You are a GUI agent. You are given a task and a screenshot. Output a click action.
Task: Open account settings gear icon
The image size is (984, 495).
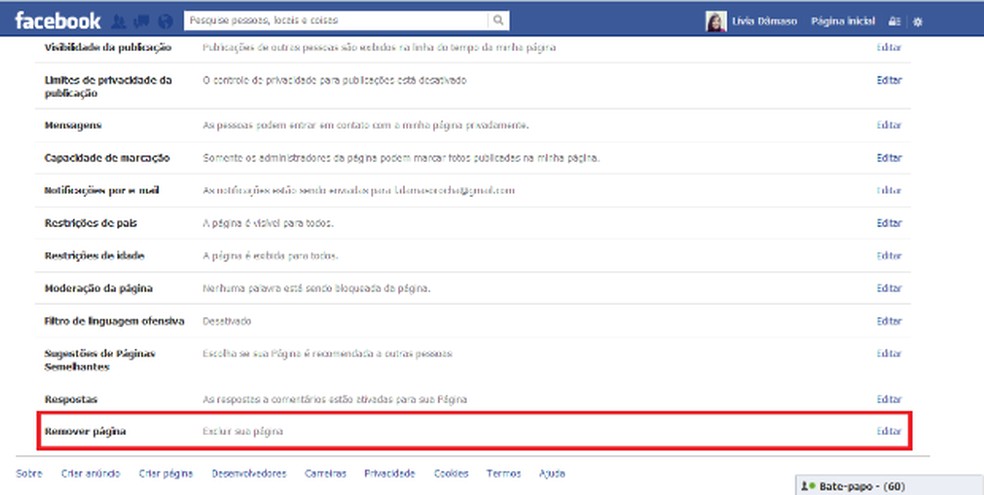tap(917, 21)
